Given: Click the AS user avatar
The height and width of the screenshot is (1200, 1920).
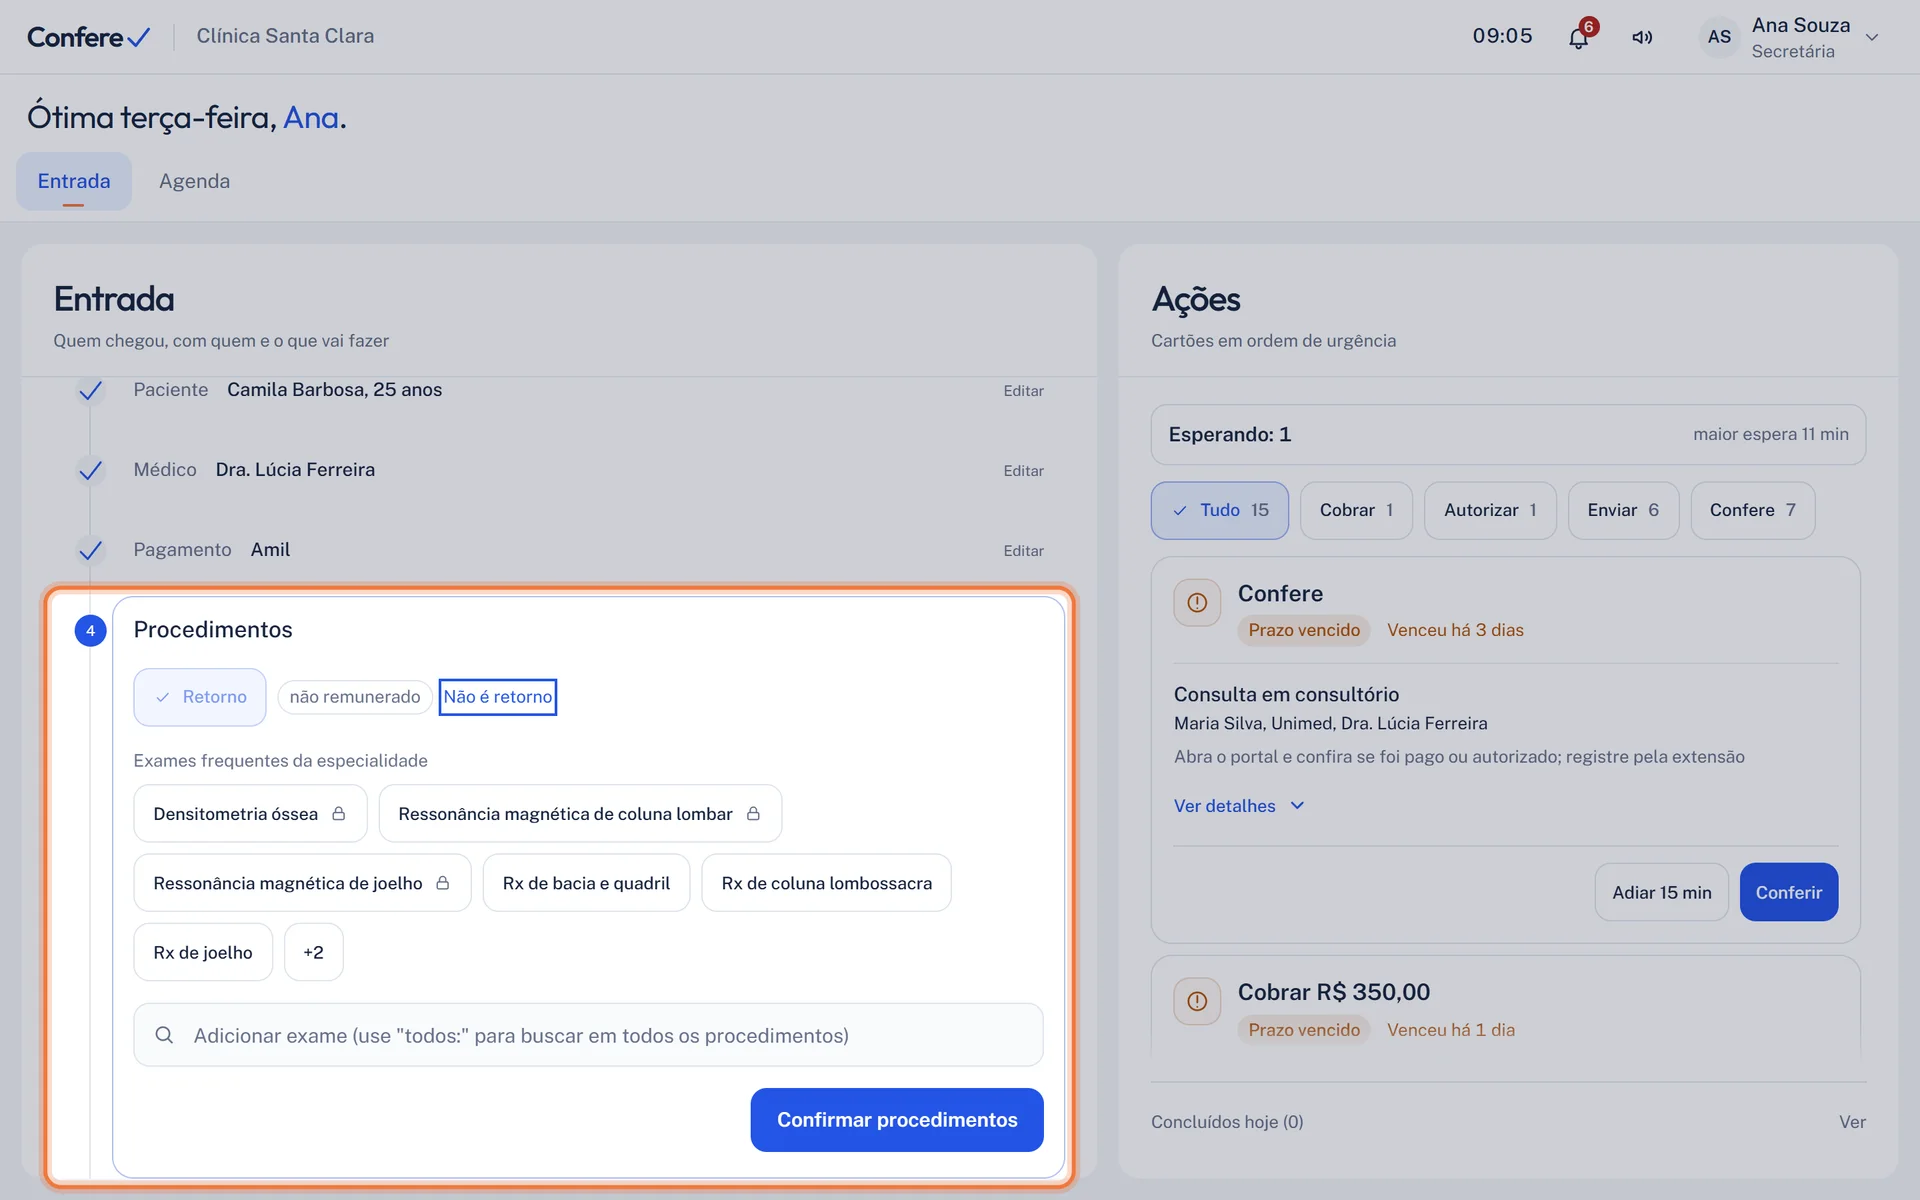Looking at the screenshot, I should click(x=1719, y=37).
